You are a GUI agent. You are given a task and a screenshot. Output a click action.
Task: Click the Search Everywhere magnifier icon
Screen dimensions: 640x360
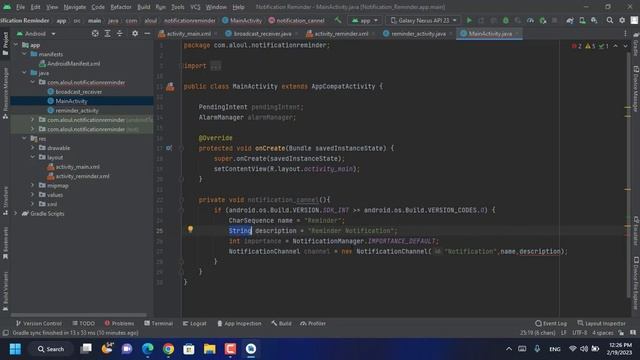610,20
